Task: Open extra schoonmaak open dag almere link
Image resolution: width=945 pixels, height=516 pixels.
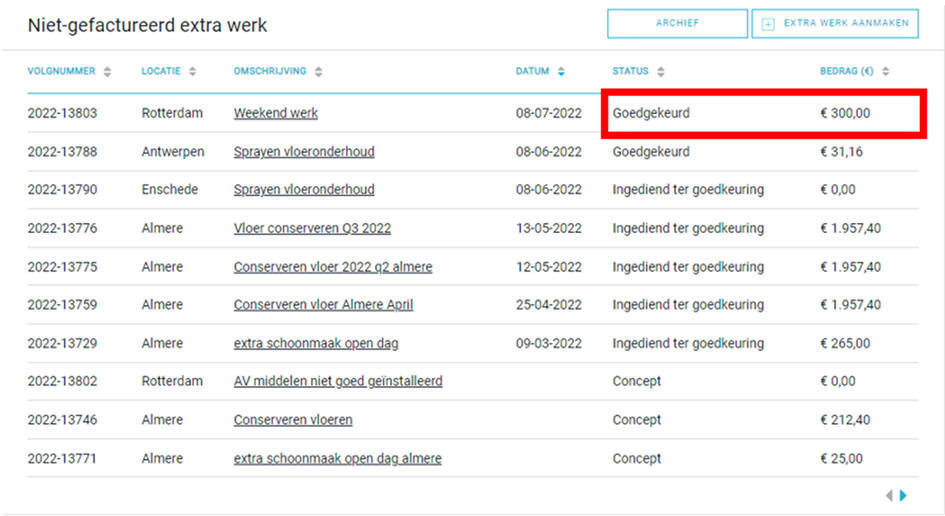Action: point(338,459)
